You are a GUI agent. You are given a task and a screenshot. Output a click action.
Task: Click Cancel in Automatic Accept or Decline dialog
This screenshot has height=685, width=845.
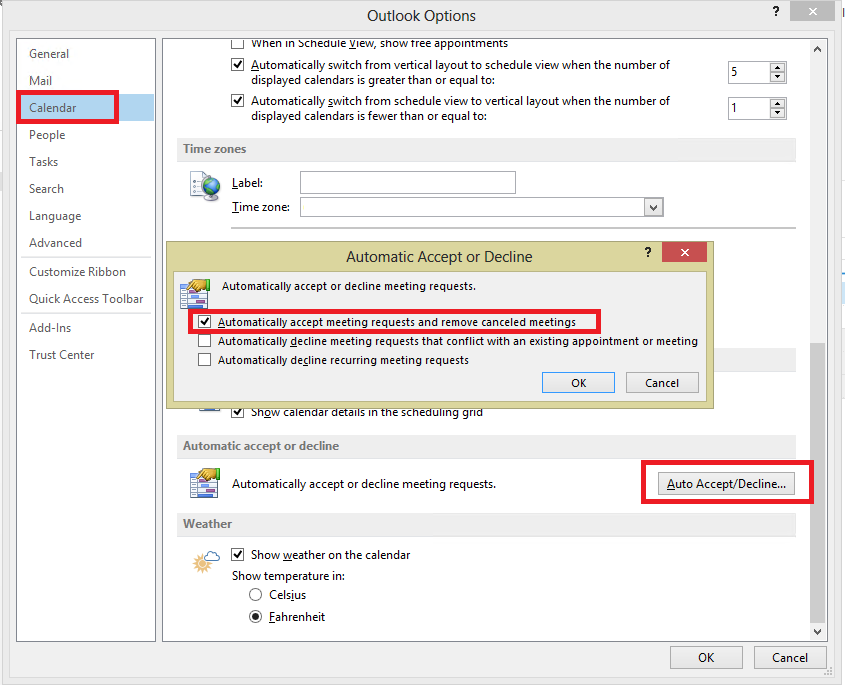click(662, 383)
